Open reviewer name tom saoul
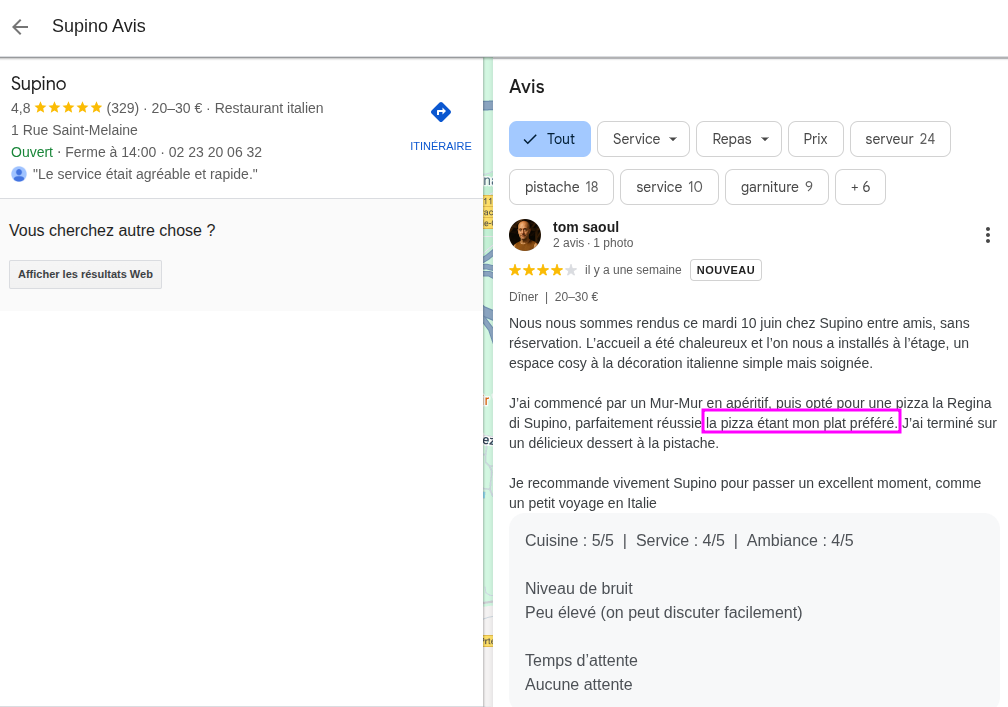Viewport: 1008px width, 707px height. 586,227
